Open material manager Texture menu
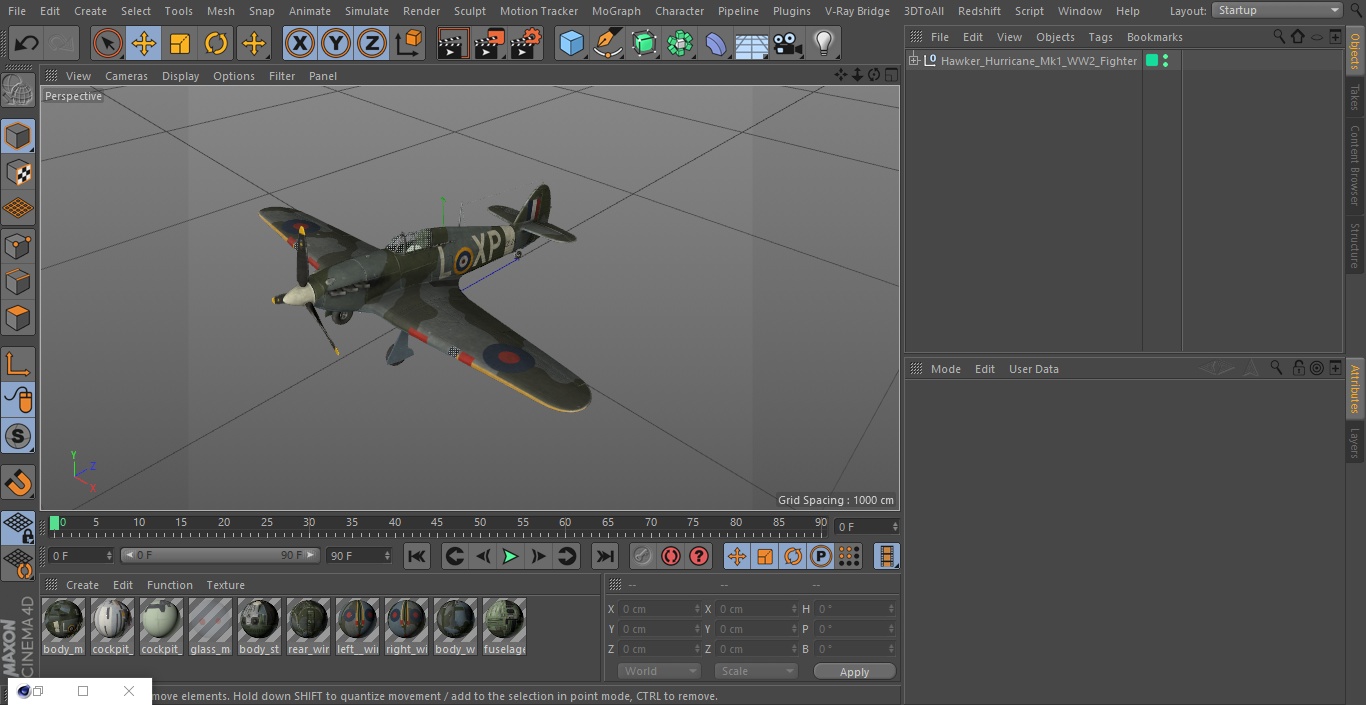The height and width of the screenshot is (705, 1366). pyautogui.click(x=225, y=585)
